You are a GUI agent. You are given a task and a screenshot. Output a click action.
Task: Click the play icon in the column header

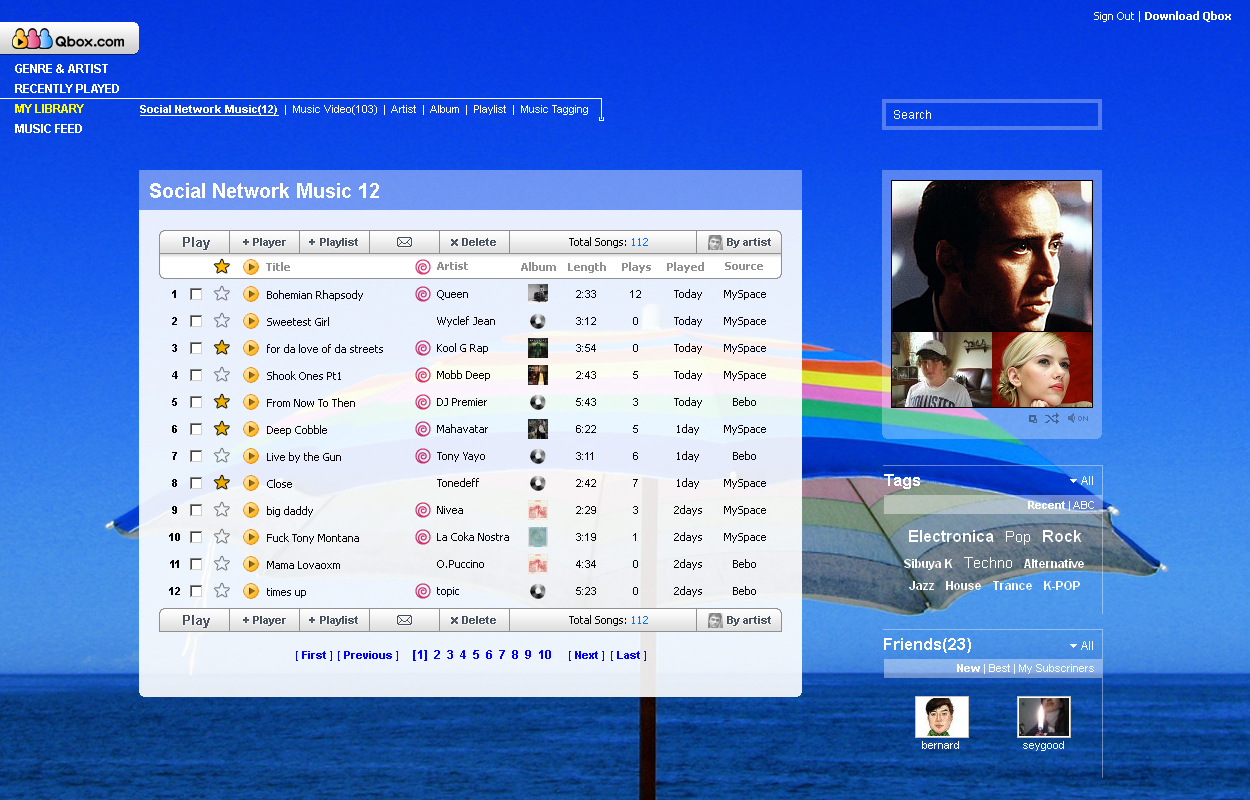251,267
